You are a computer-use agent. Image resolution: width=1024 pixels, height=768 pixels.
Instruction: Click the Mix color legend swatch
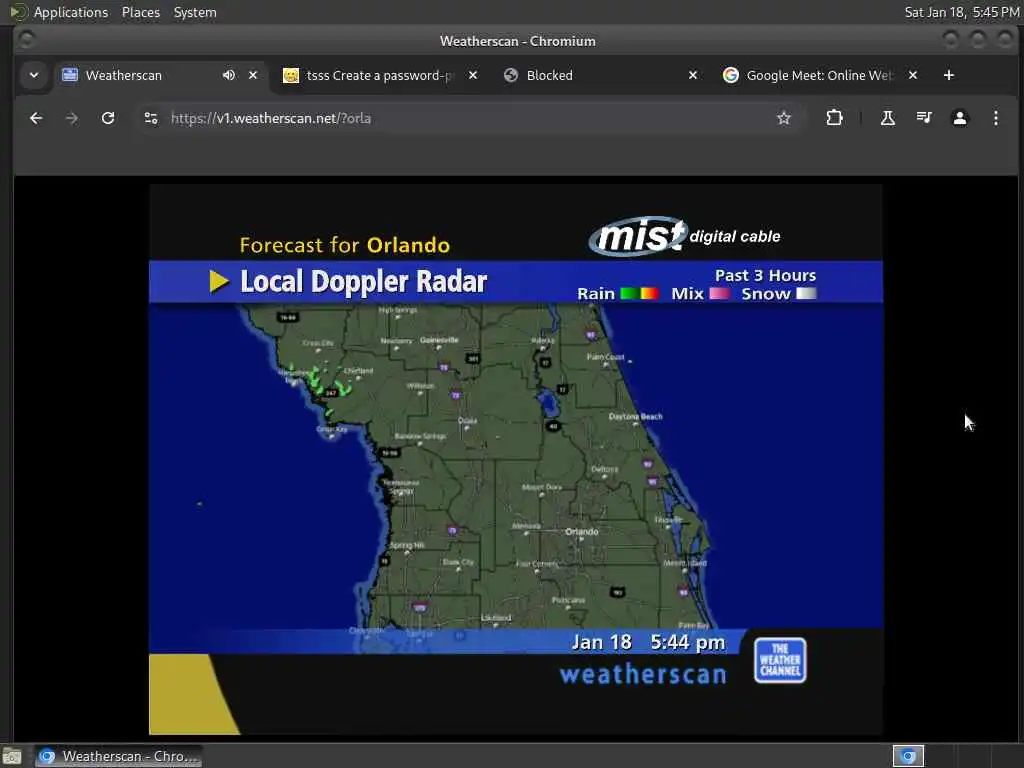click(x=719, y=293)
